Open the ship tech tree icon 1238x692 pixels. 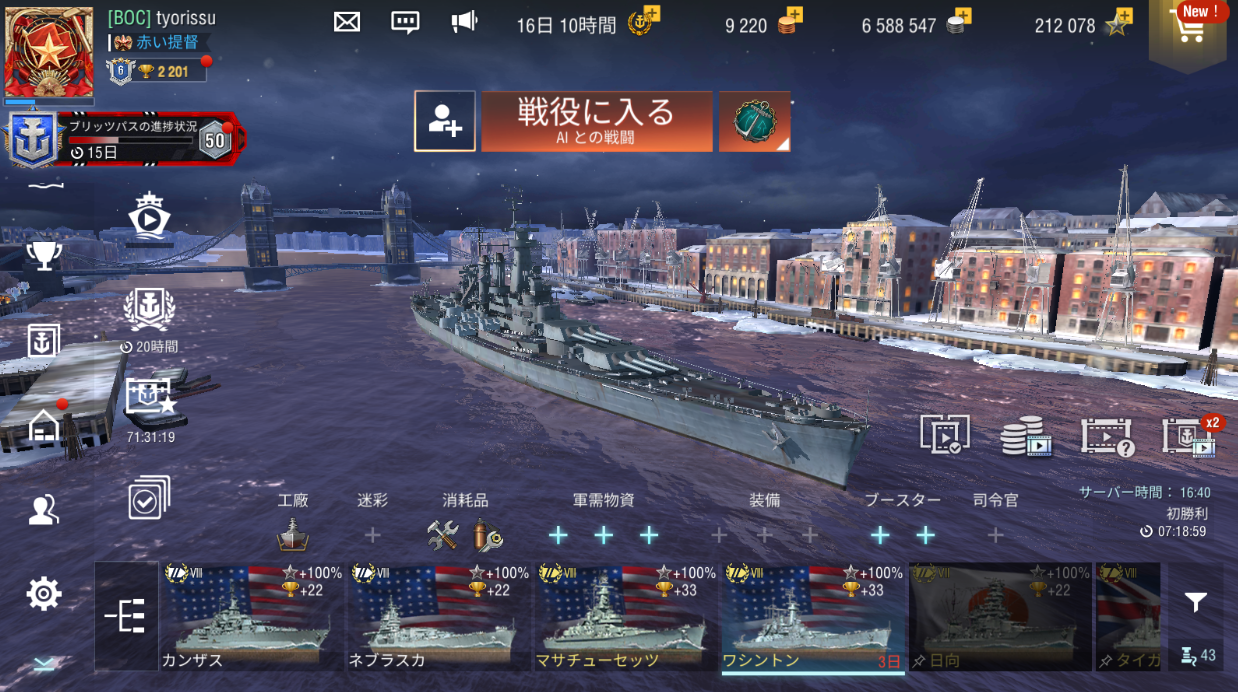tap(126, 616)
